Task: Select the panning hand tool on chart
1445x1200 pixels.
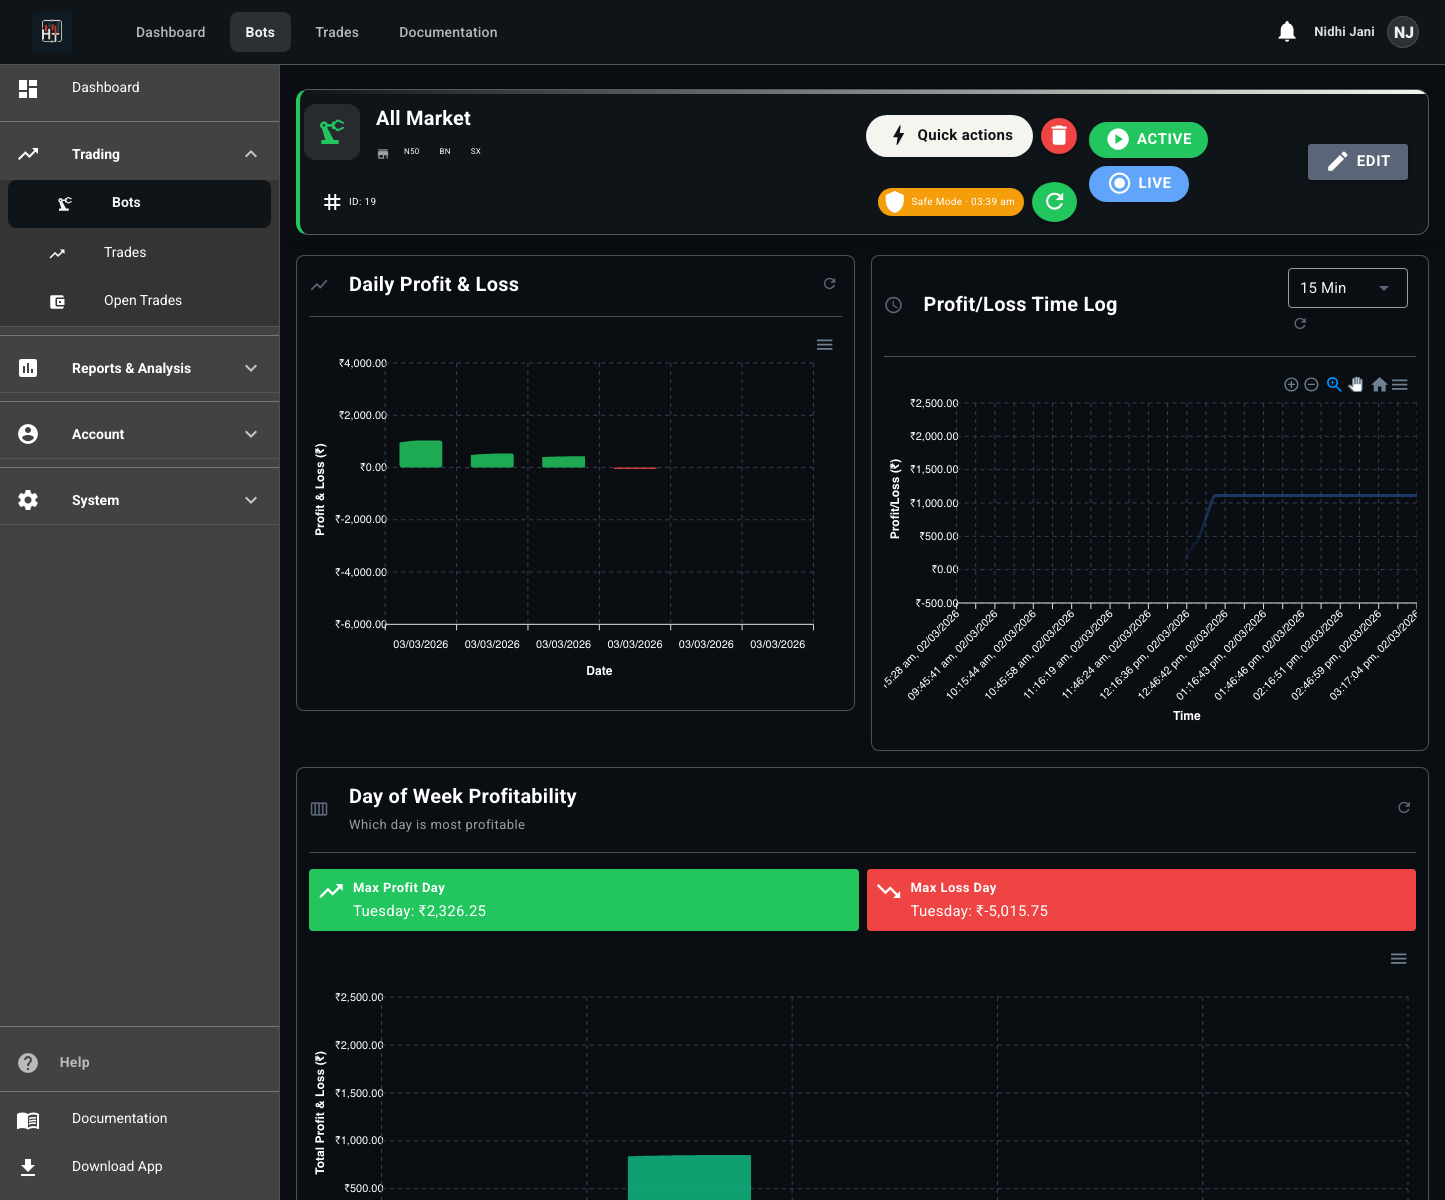Action: [x=1356, y=385]
